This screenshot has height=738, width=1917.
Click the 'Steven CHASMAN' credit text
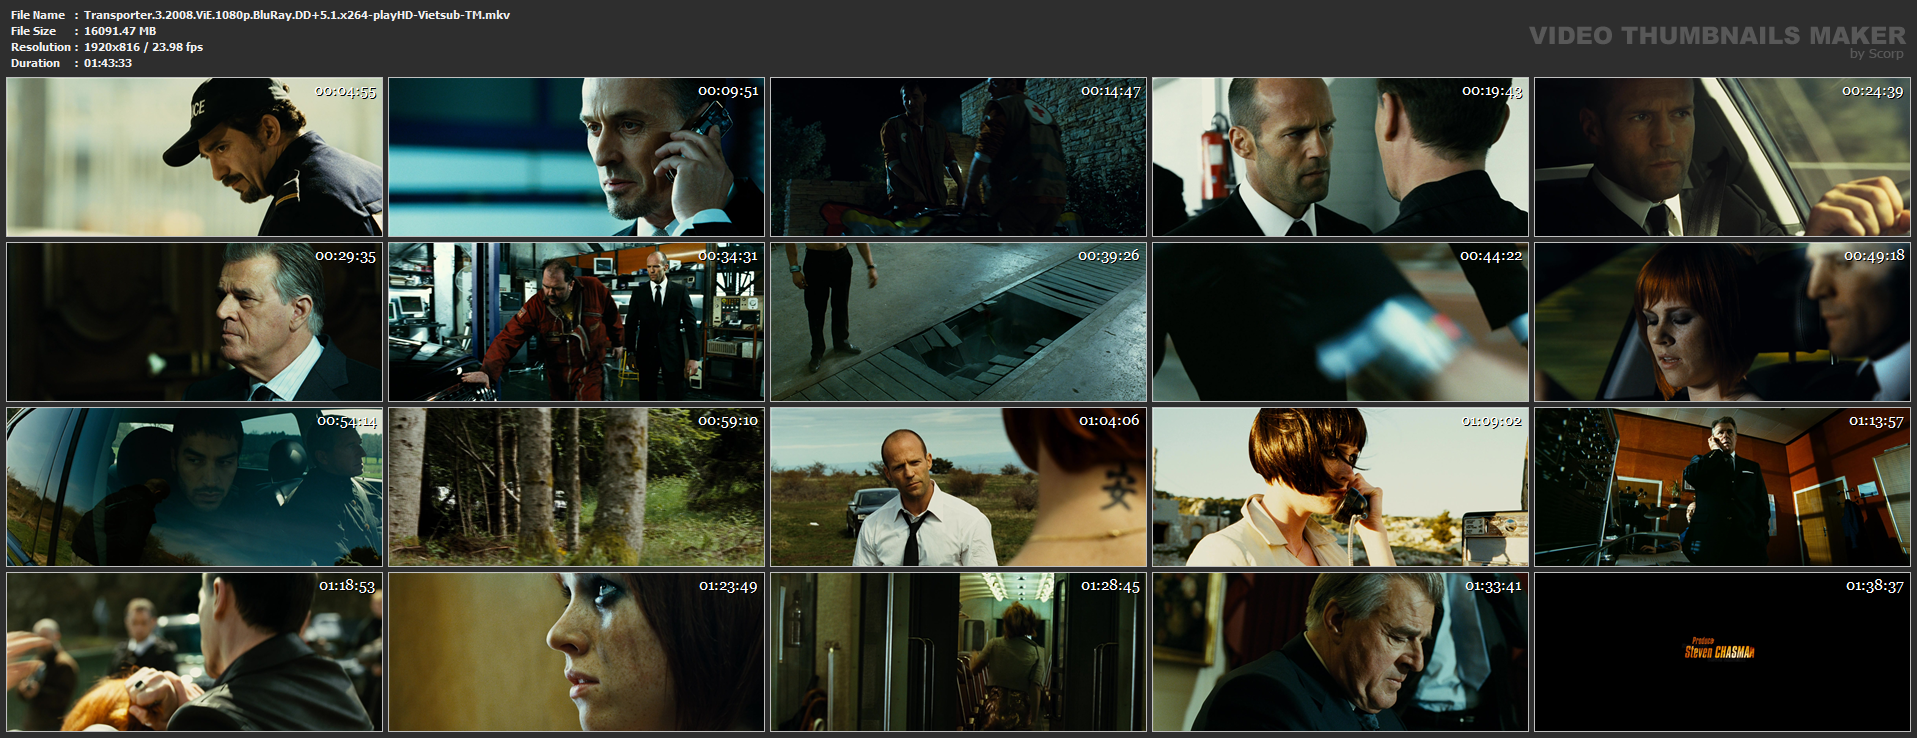click(x=1719, y=652)
